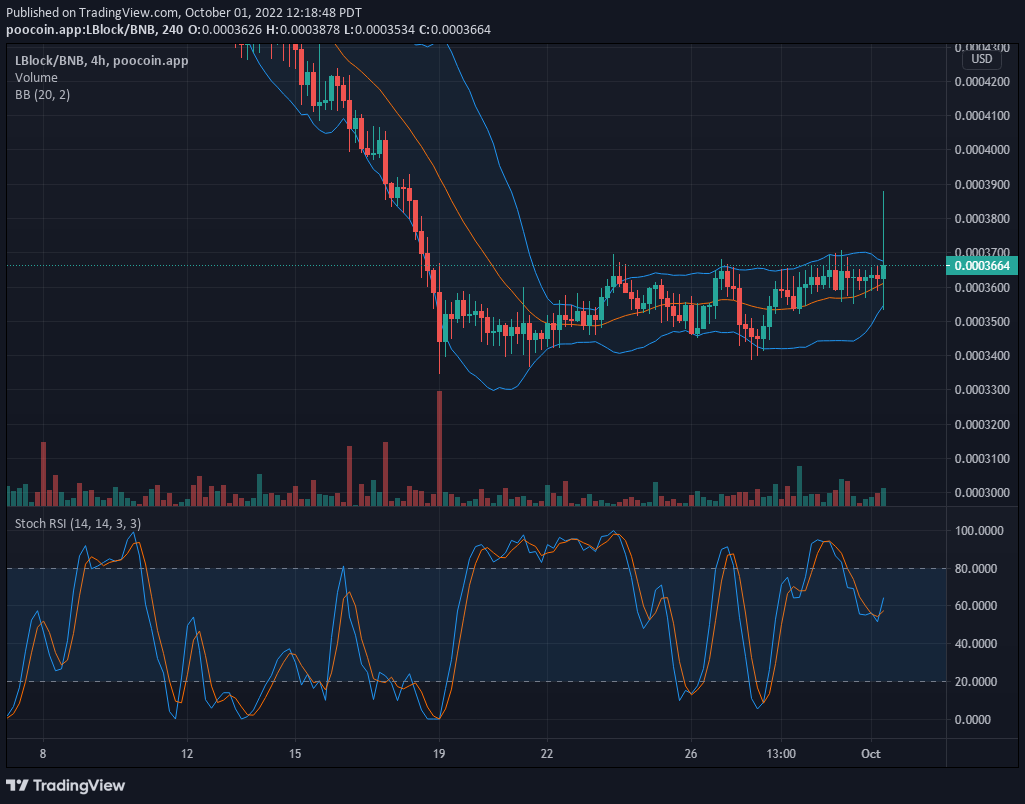Click the 0.0003000 price axis label
1025x804 pixels.
(x=982, y=493)
